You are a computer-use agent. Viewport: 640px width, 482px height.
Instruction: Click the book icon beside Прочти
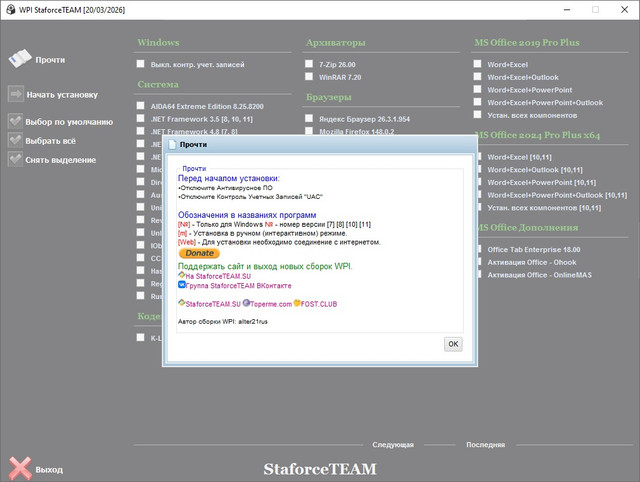coord(20,59)
